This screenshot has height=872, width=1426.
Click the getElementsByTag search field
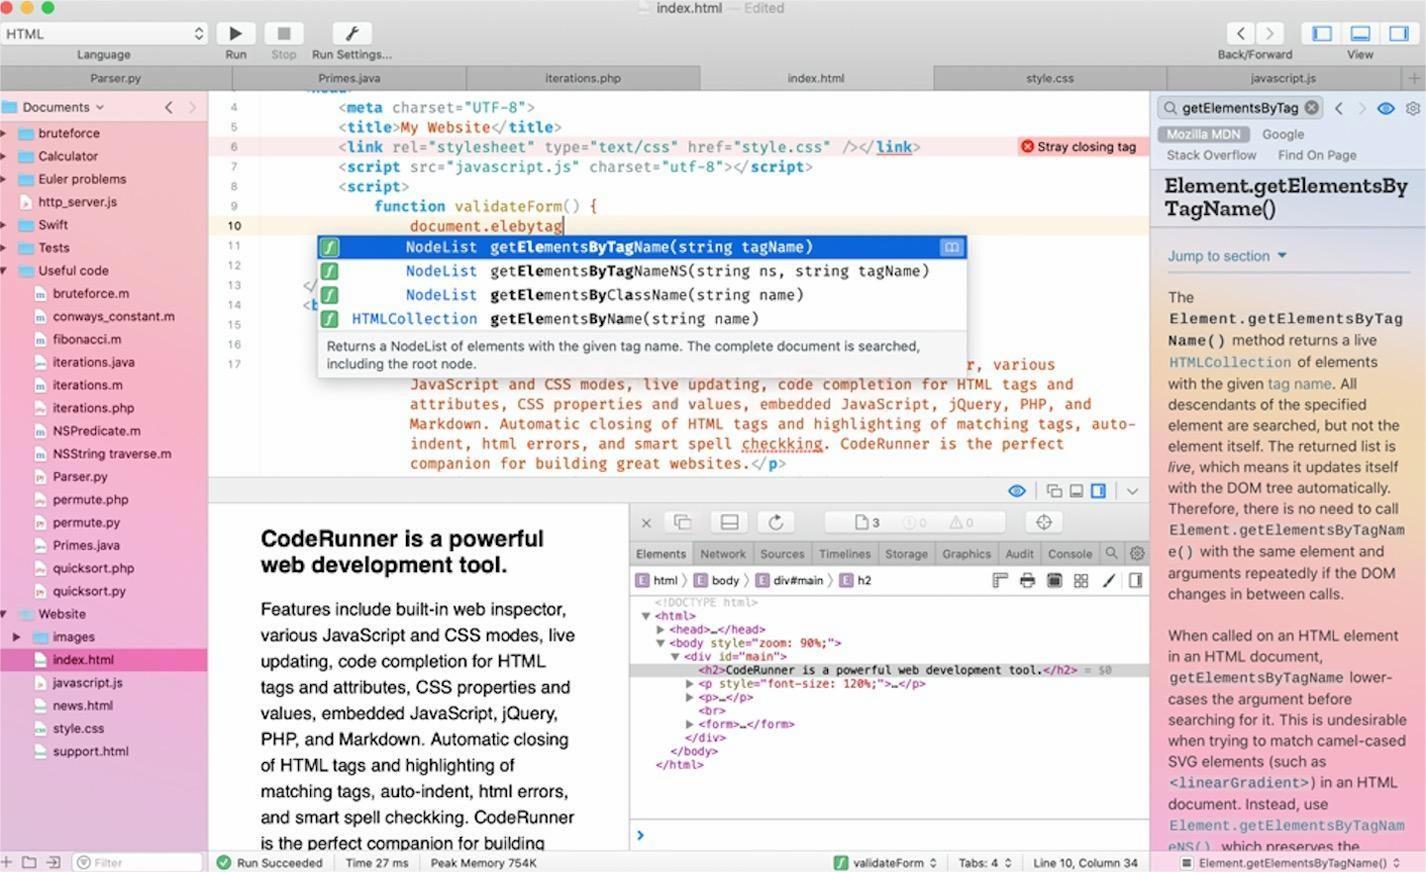point(1240,108)
